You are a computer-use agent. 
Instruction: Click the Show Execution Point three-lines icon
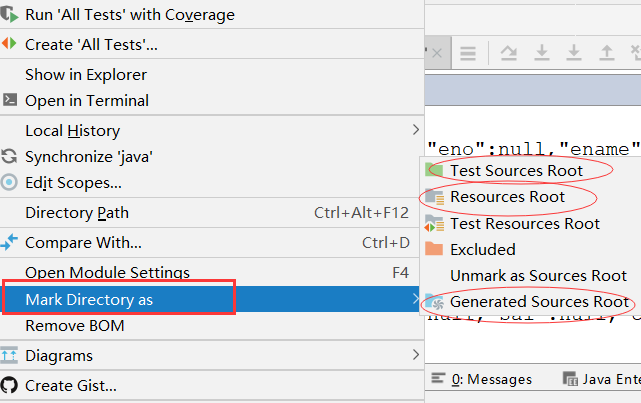(468, 53)
